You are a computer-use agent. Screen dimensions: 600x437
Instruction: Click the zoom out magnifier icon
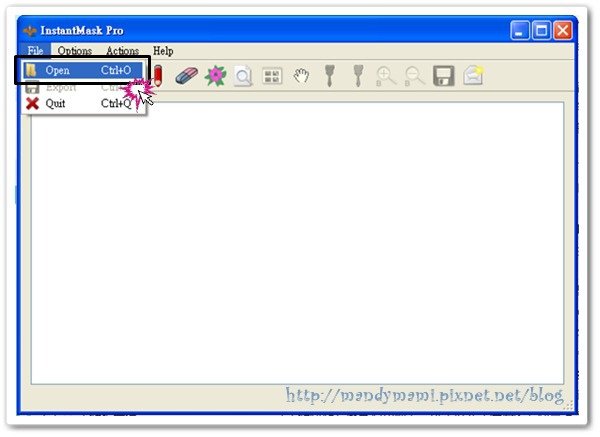pyautogui.click(x=414, y=76)
